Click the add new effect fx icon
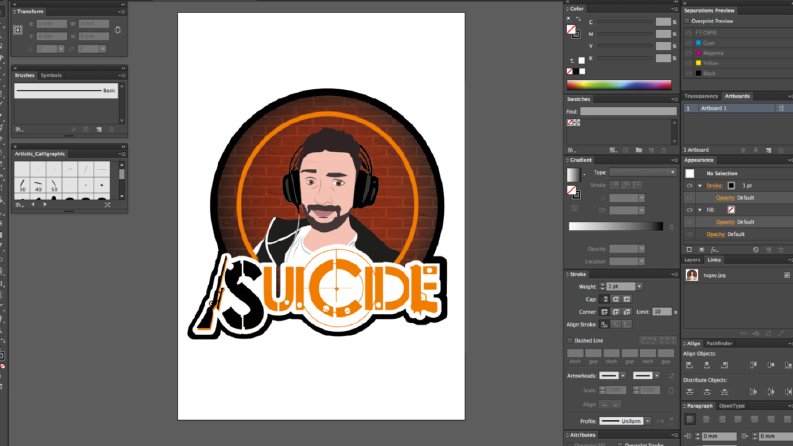 coord(714,250)
